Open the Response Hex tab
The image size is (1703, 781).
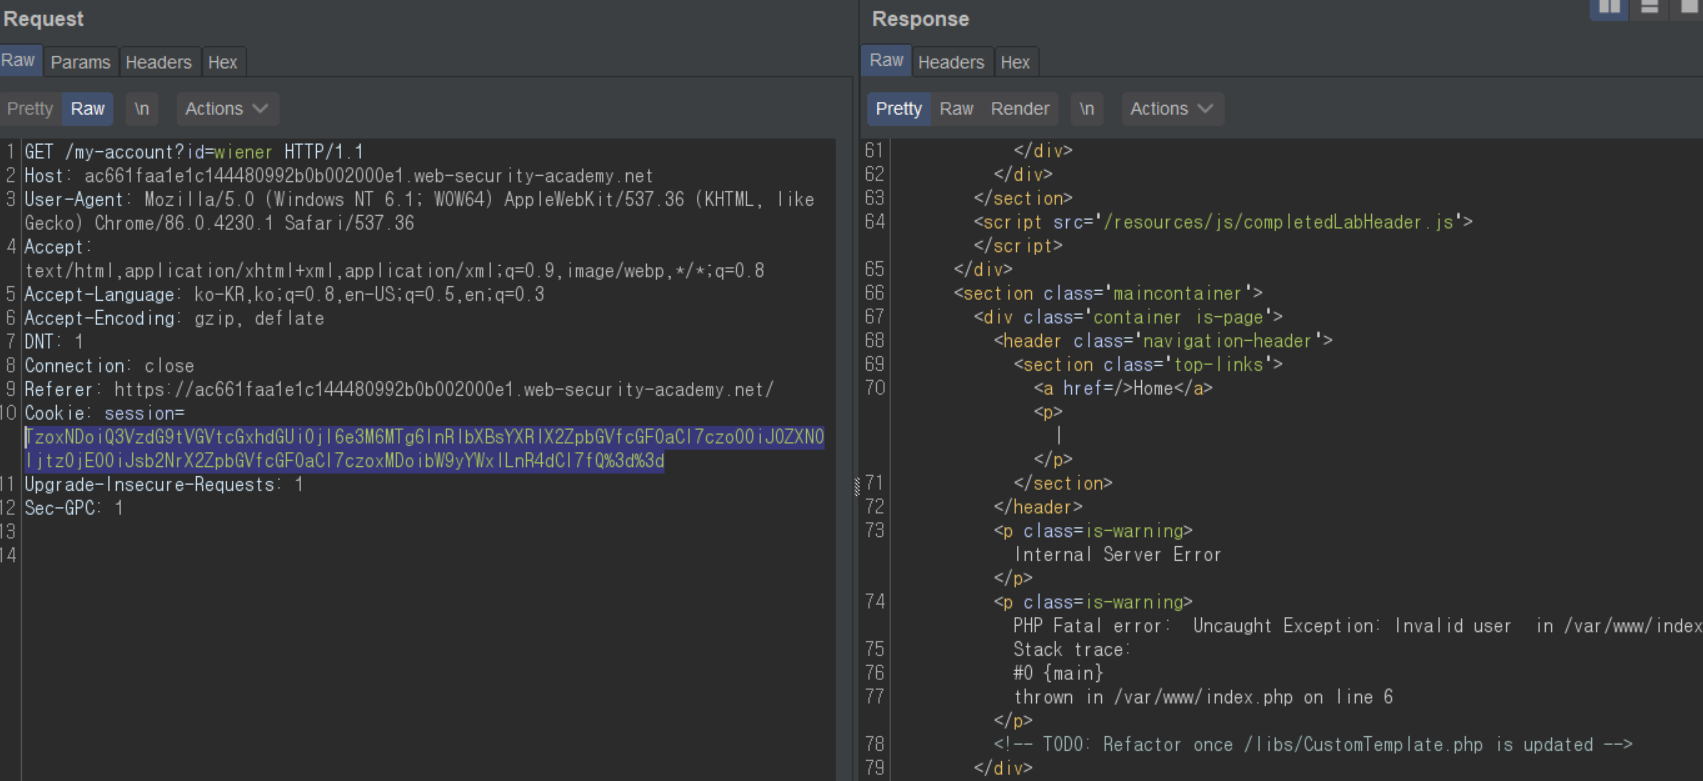[x=1014, y=62]
